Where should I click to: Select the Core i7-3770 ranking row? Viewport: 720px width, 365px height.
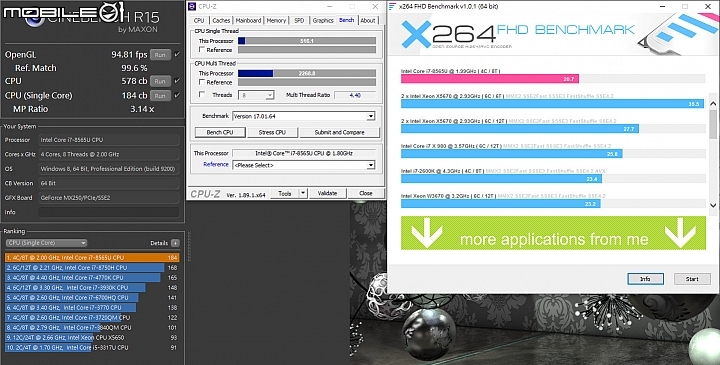tap(92, 308)
